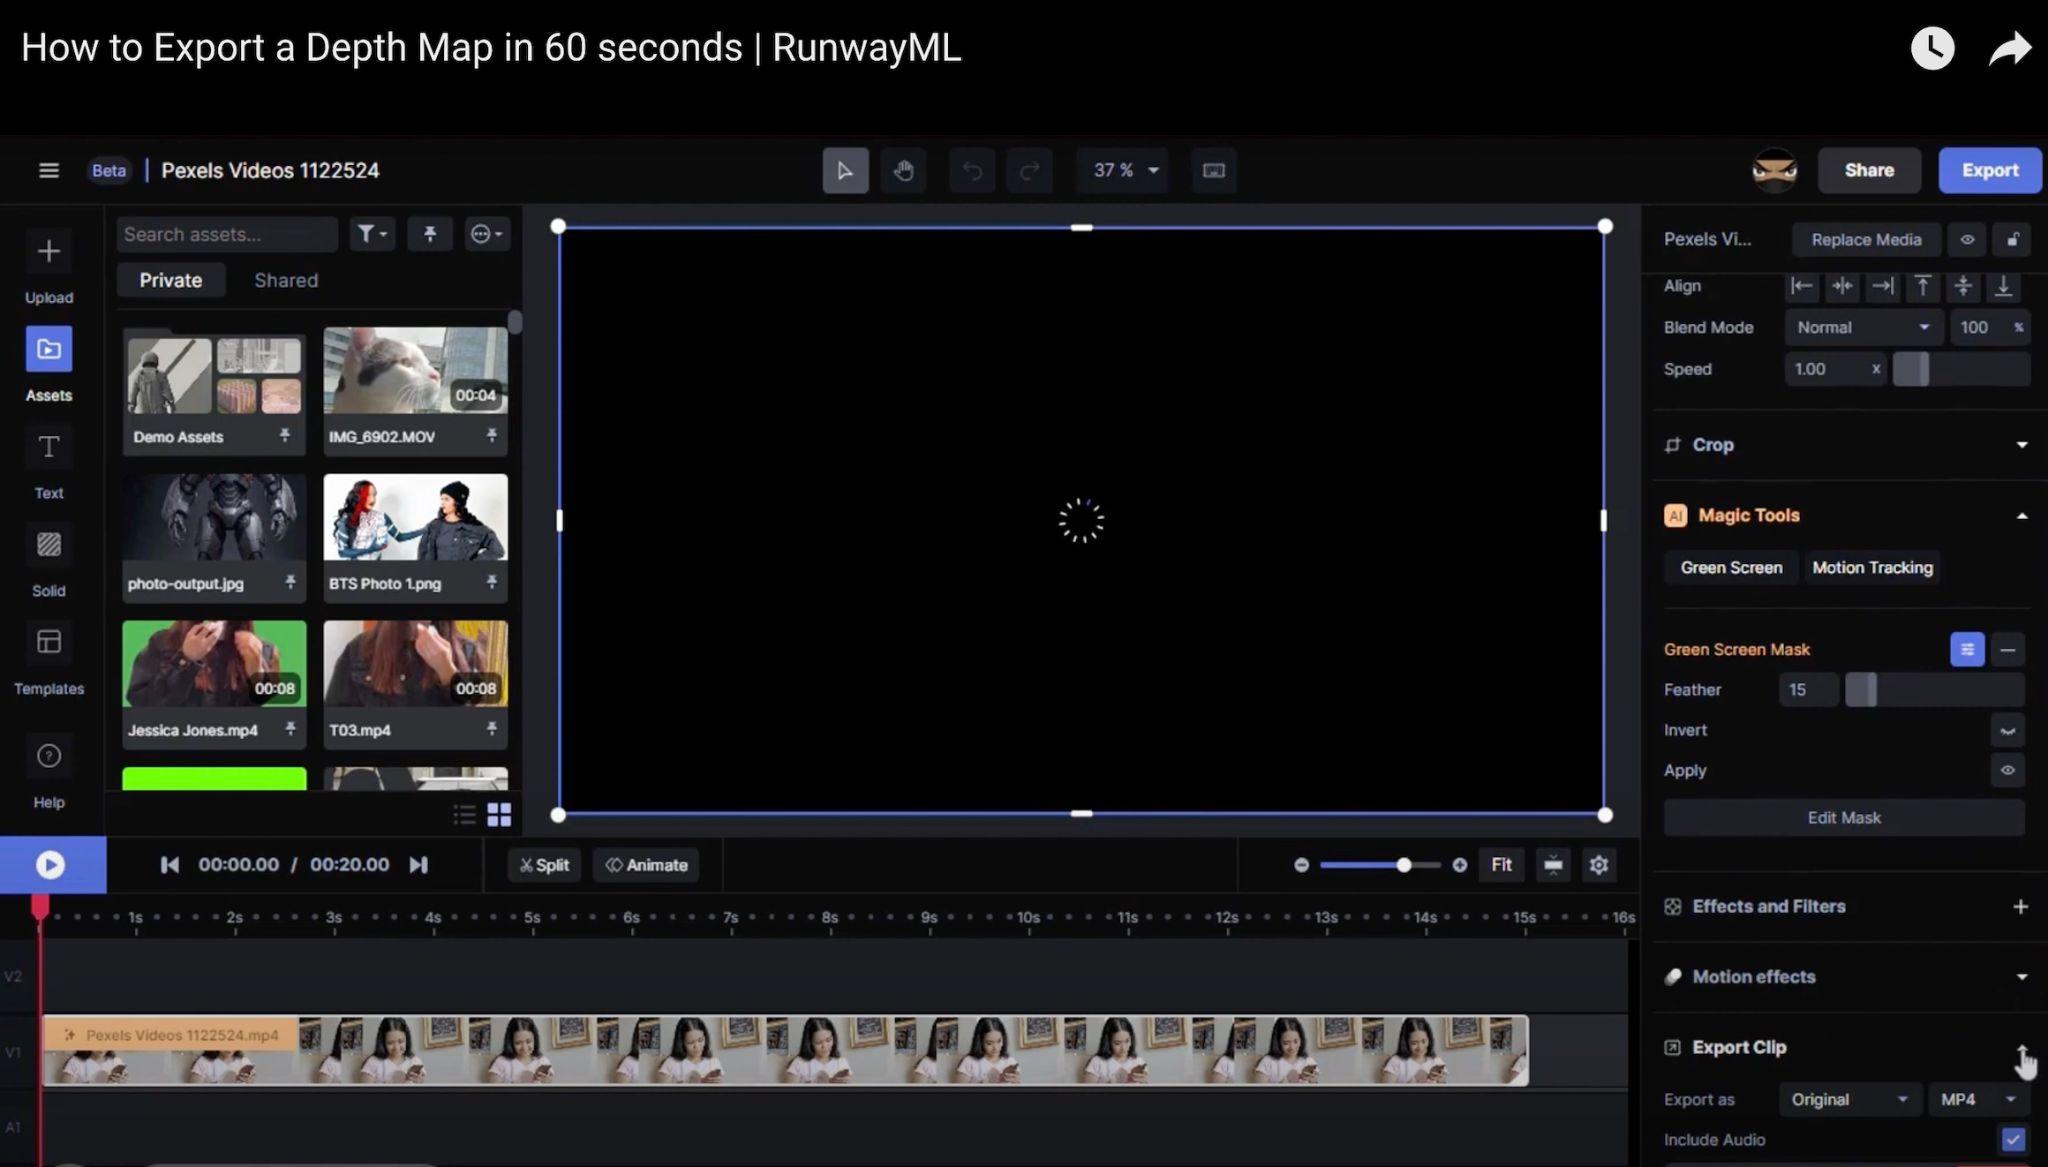
Task: Select the Motion Tracking tab
Action: pyautogui.click(x=1872, y=567)
